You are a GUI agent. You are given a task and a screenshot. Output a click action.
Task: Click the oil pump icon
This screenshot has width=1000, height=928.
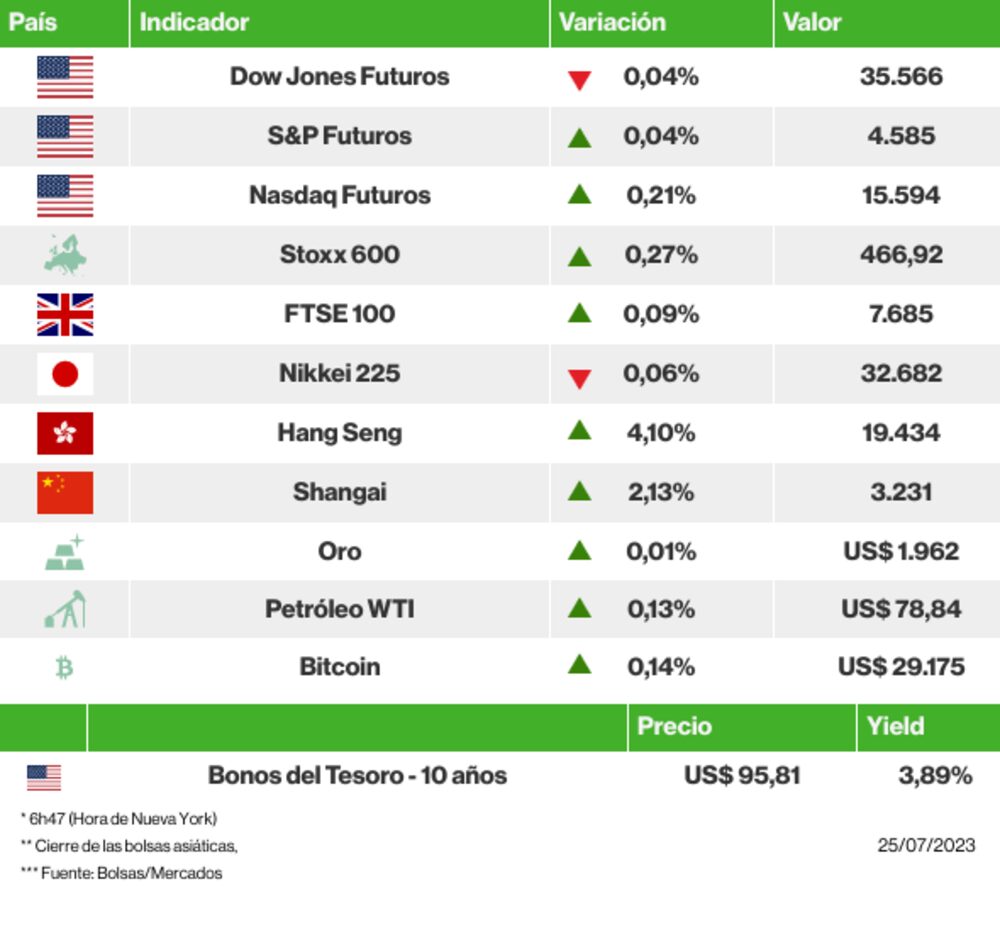click(65, 609)
